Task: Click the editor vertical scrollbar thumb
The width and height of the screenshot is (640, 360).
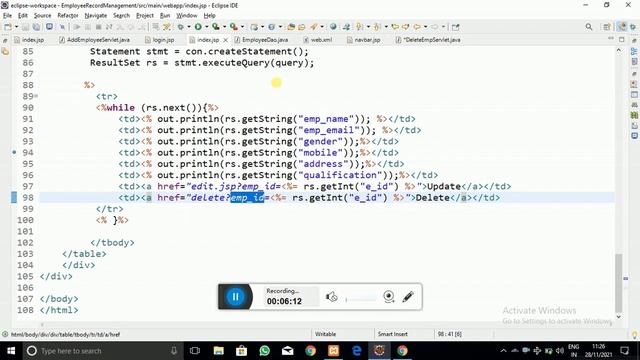Action: (x=619, y=282)
